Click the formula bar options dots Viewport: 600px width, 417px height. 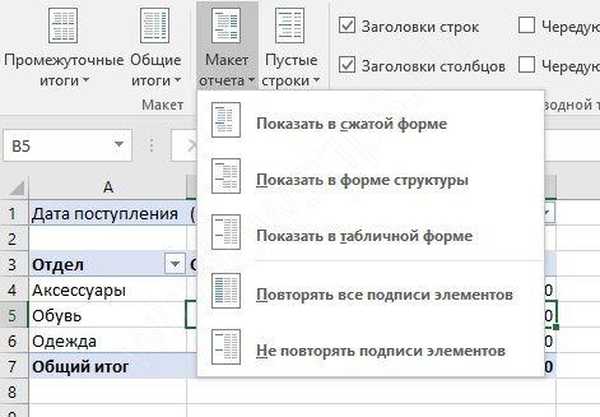pos(152,145)
